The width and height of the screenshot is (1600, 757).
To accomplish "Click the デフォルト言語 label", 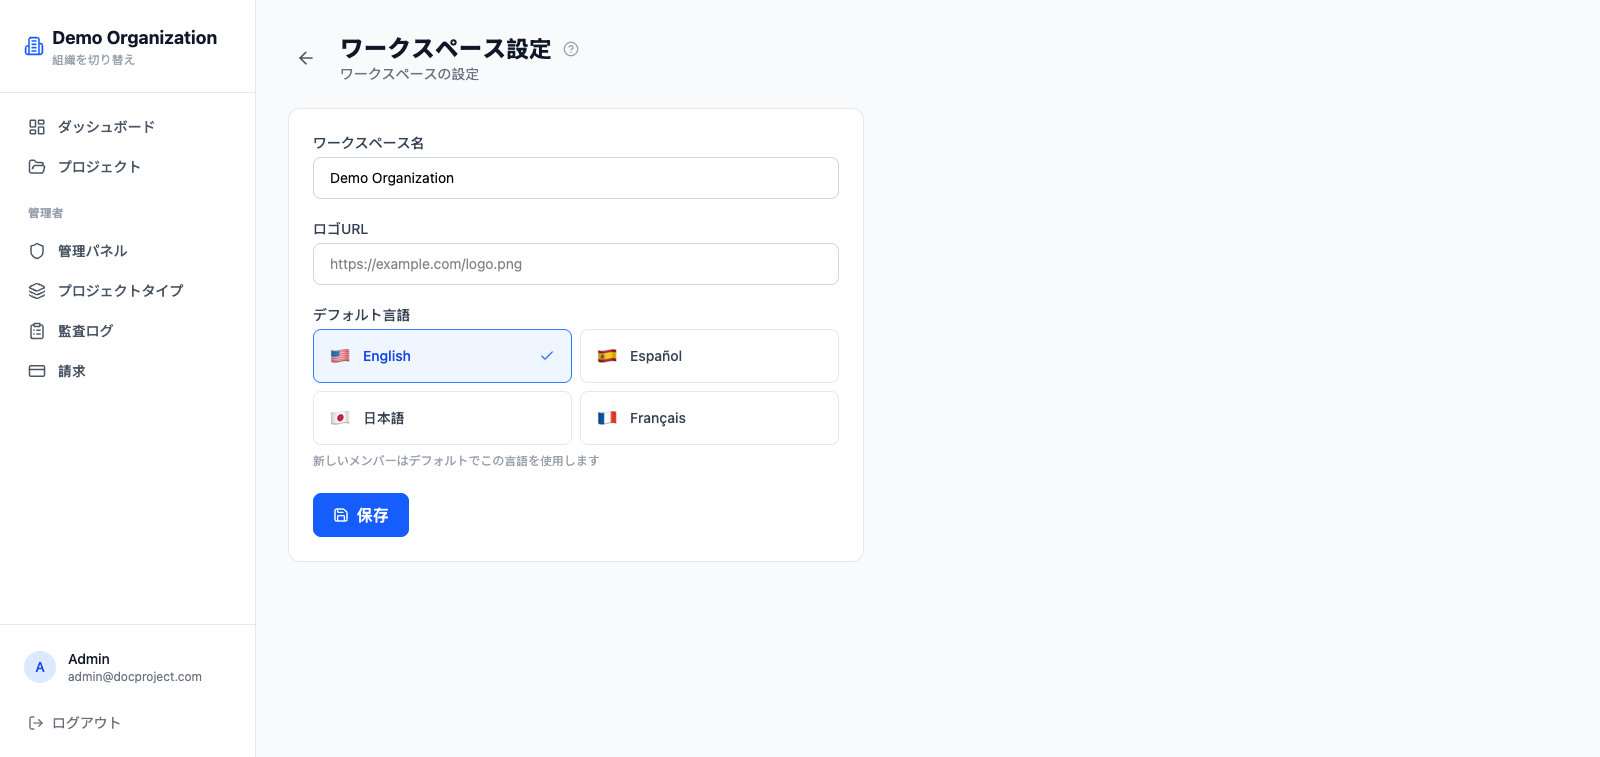I will click(362, 315).
